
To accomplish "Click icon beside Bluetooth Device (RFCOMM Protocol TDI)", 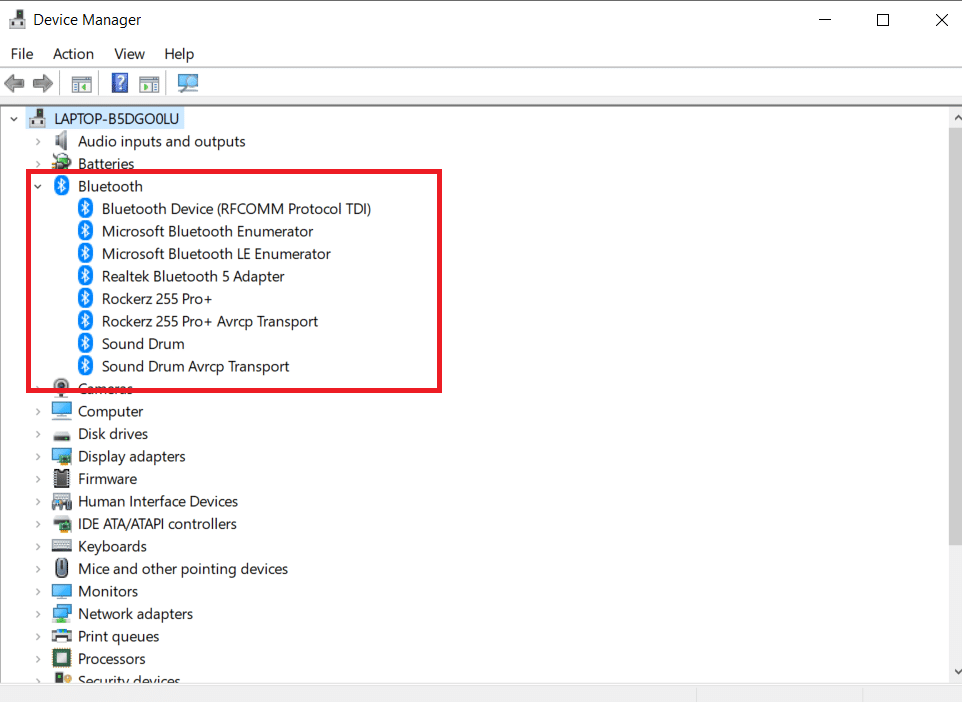I will click(85, 208).
